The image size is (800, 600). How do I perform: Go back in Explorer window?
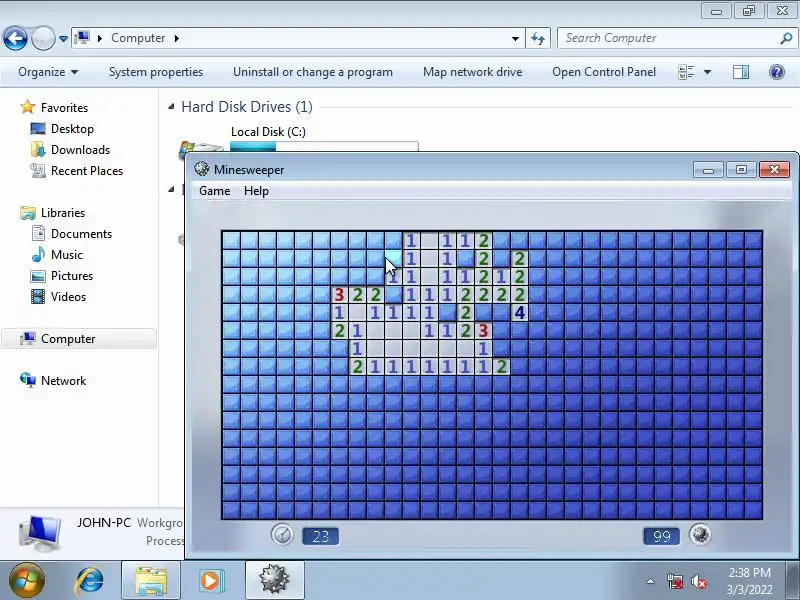[15, 38]
